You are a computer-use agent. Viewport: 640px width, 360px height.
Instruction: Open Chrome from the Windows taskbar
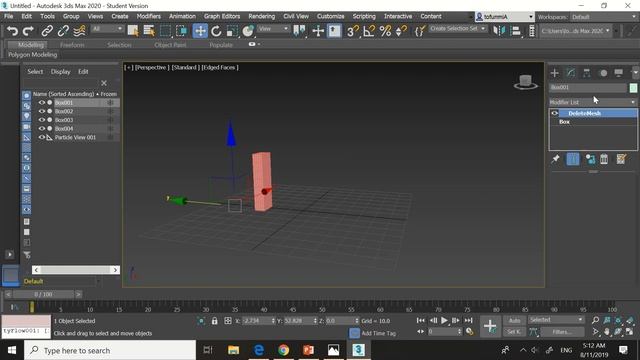283,350
